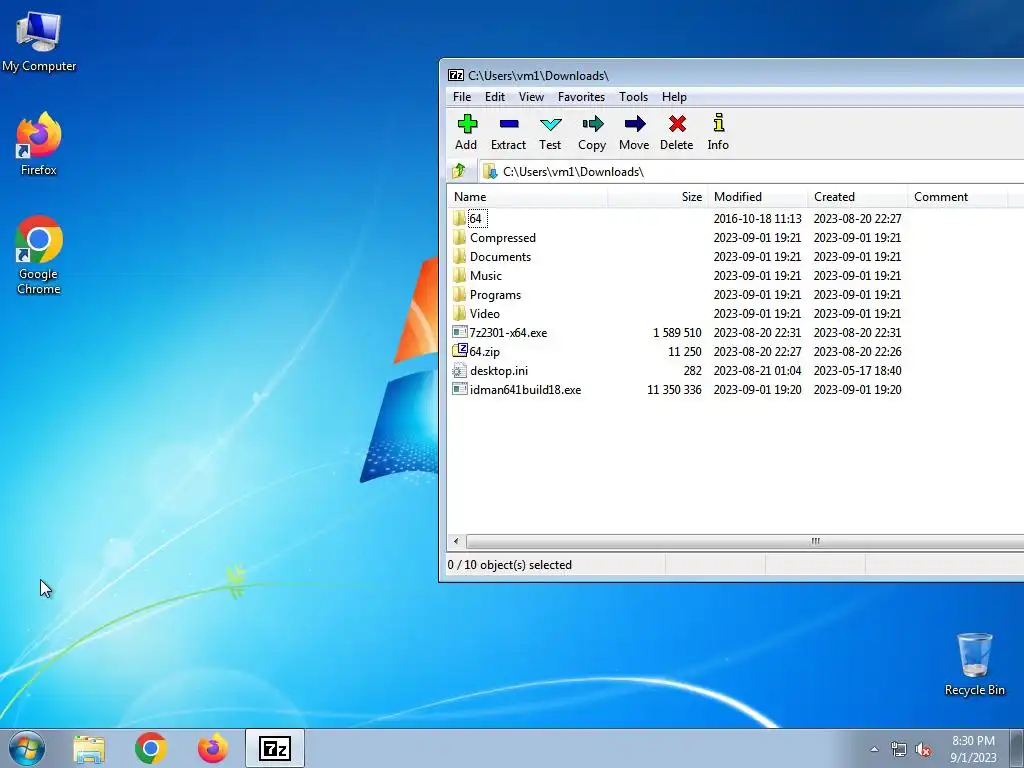Click the muted volume tray icon
This screenshot has height=768, width=1024.
click(923, 749)
